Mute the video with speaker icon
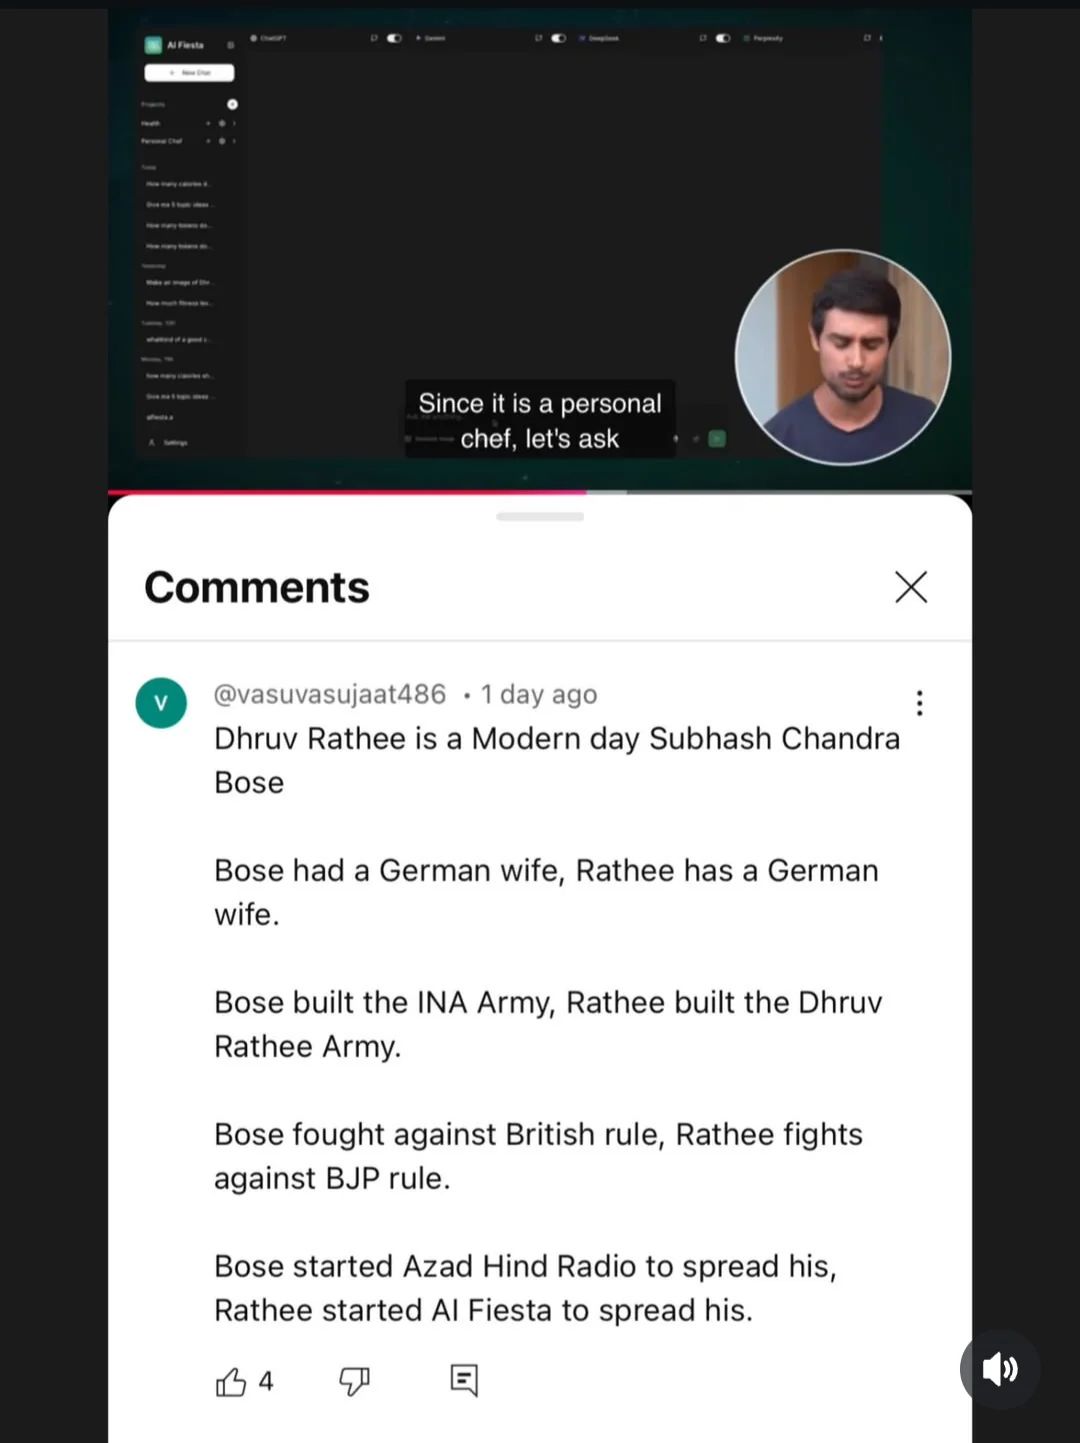 pos(1000,1369)
